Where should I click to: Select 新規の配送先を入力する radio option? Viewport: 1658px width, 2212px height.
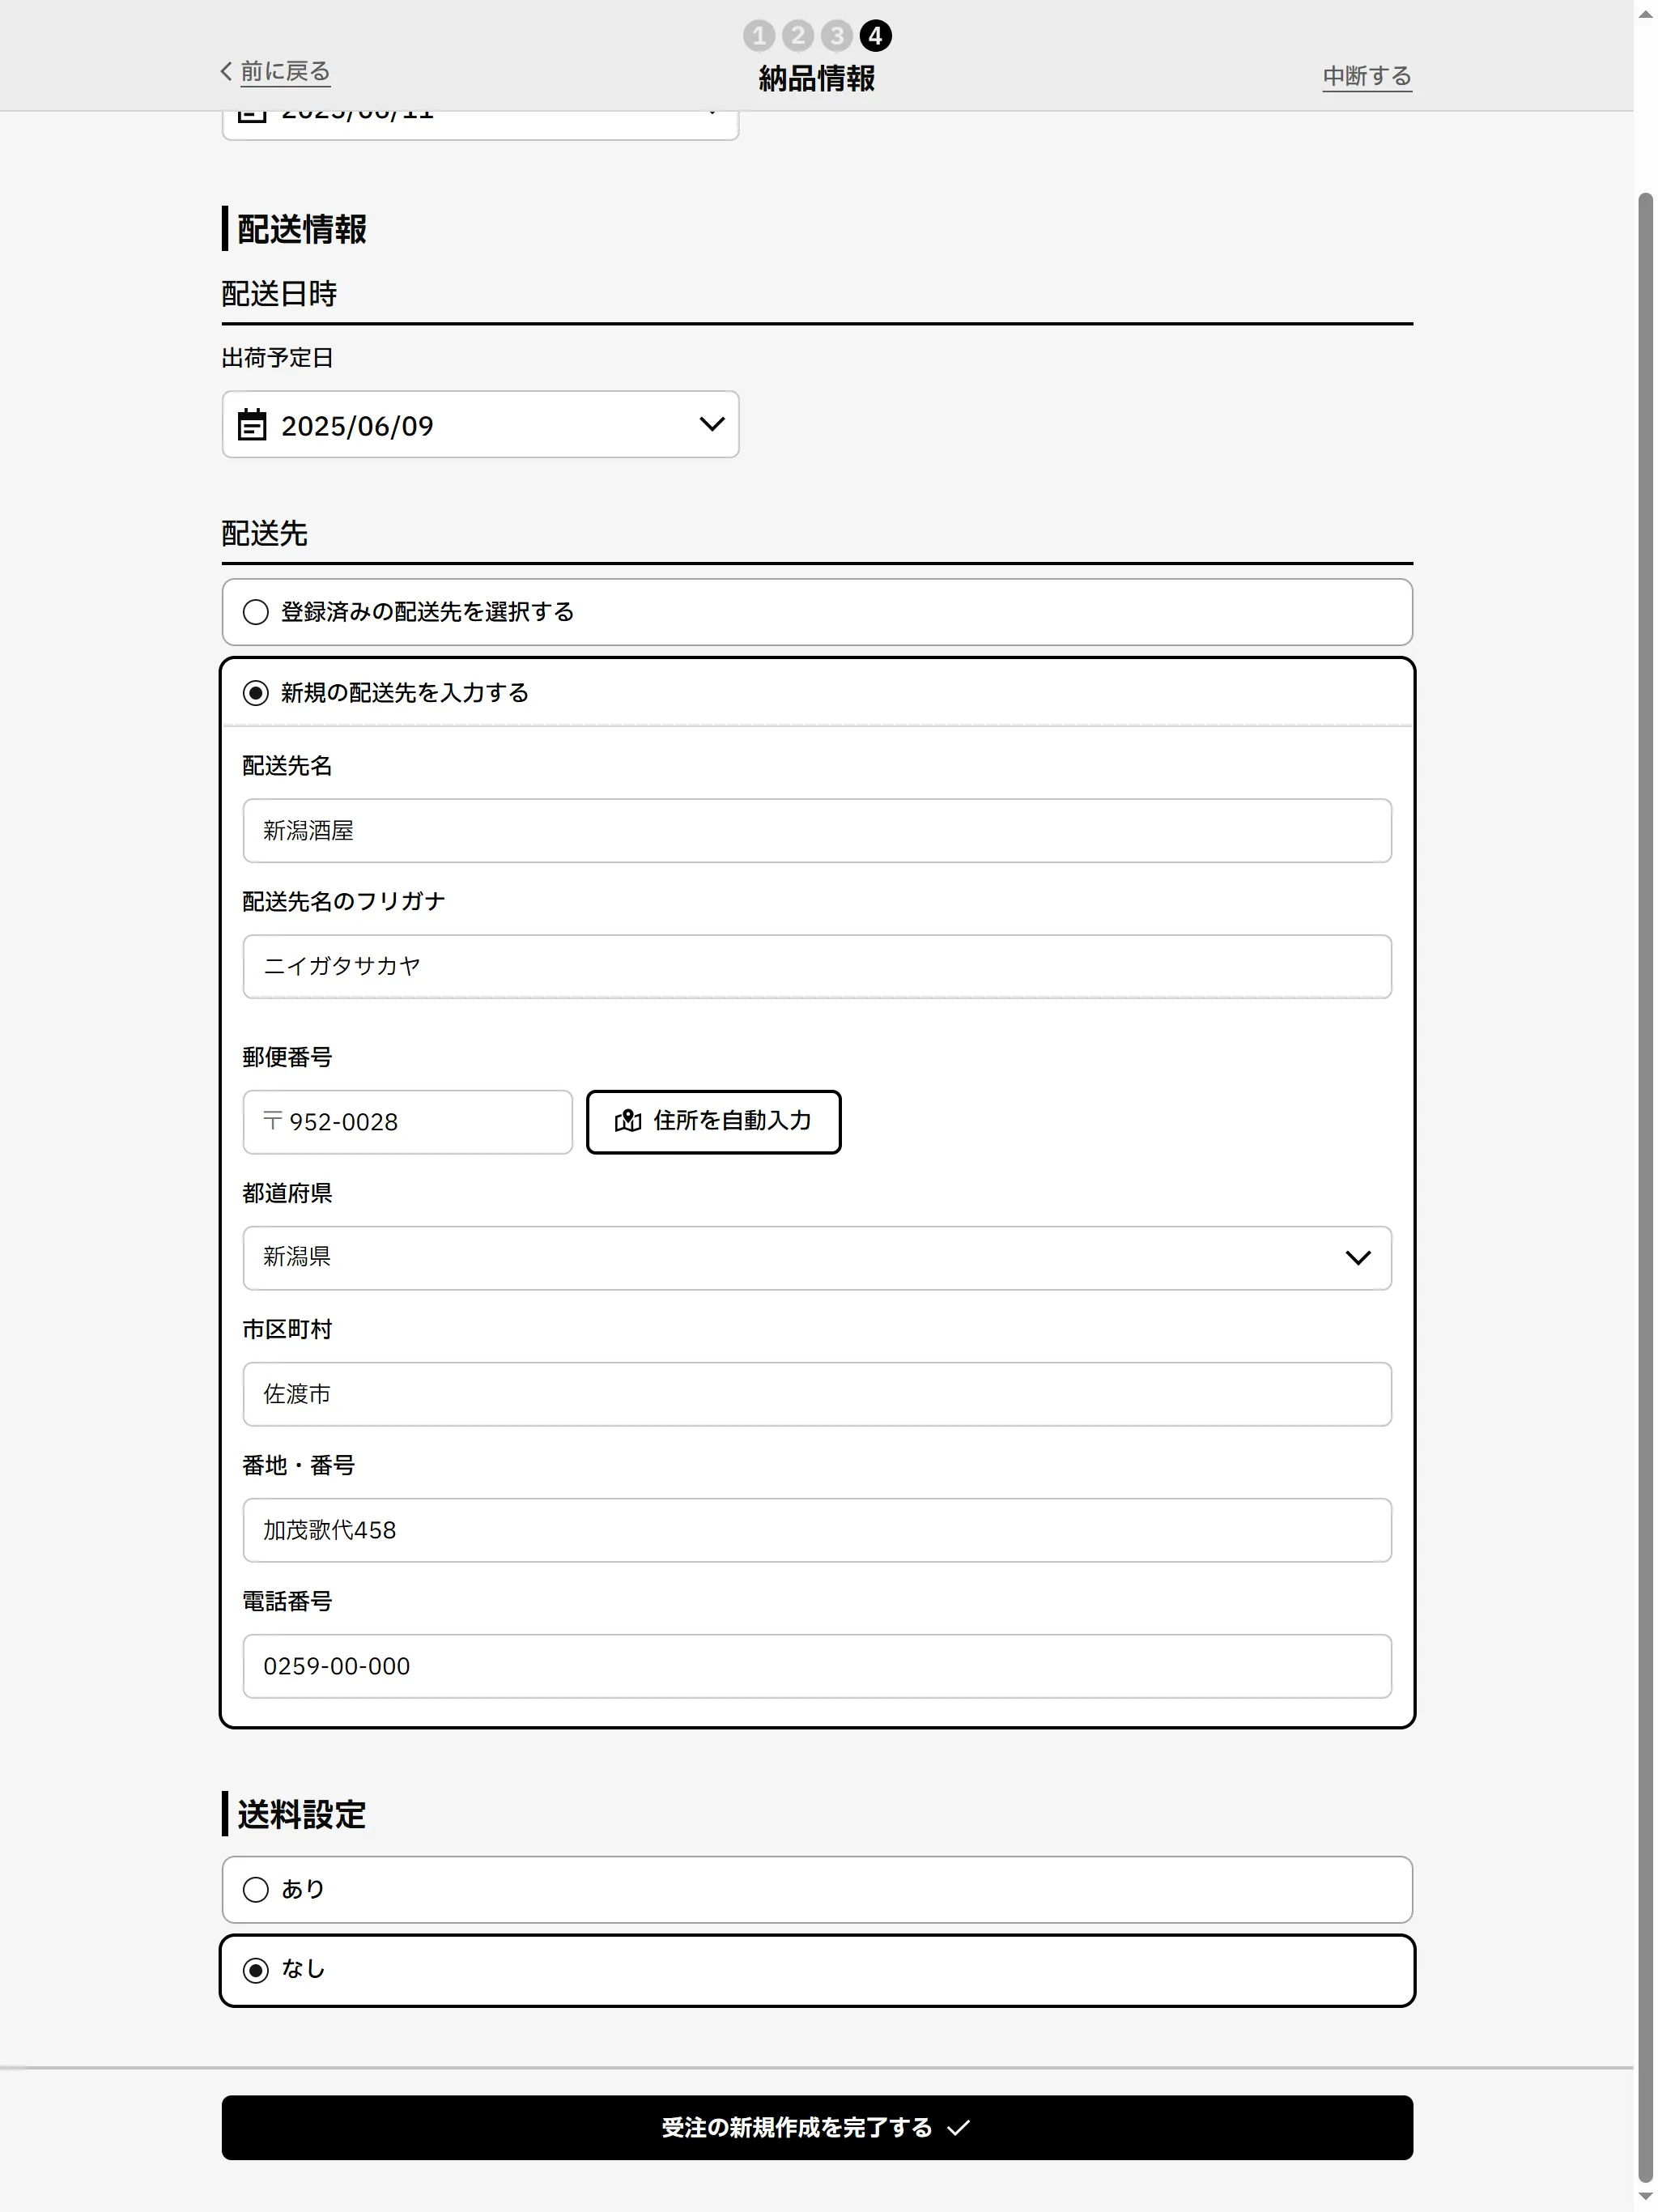pos(256,693)
